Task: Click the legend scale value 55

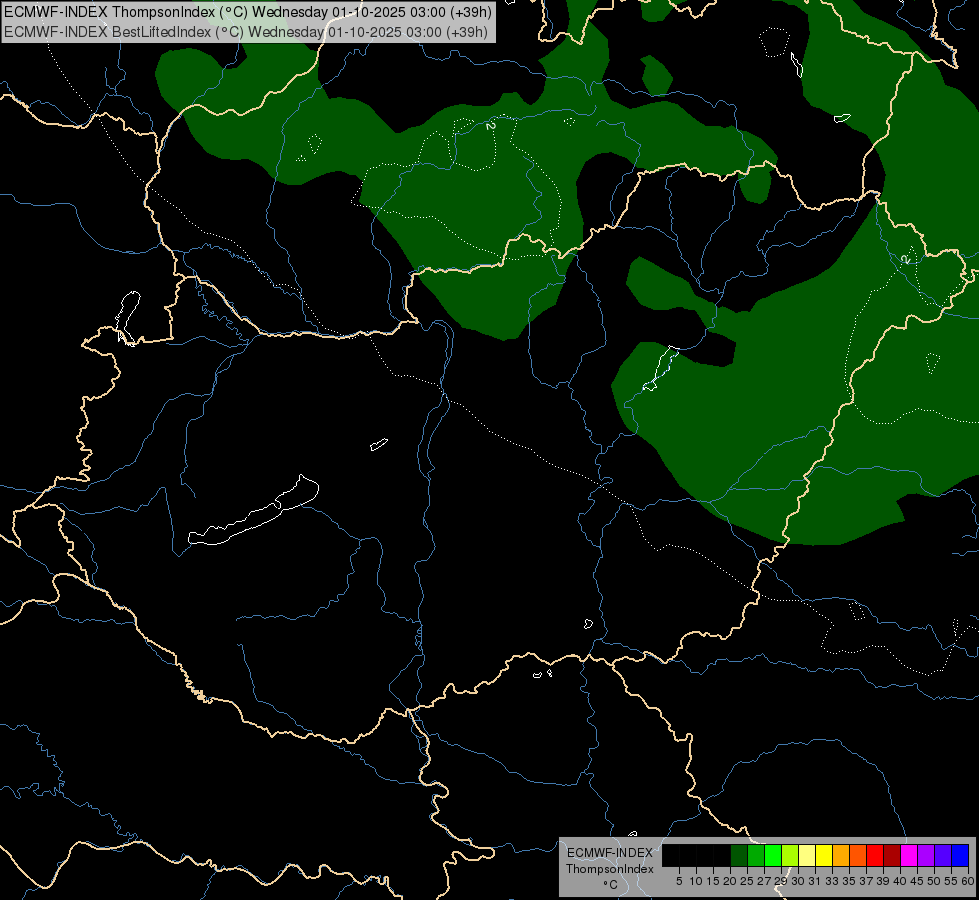Action: 951,881
